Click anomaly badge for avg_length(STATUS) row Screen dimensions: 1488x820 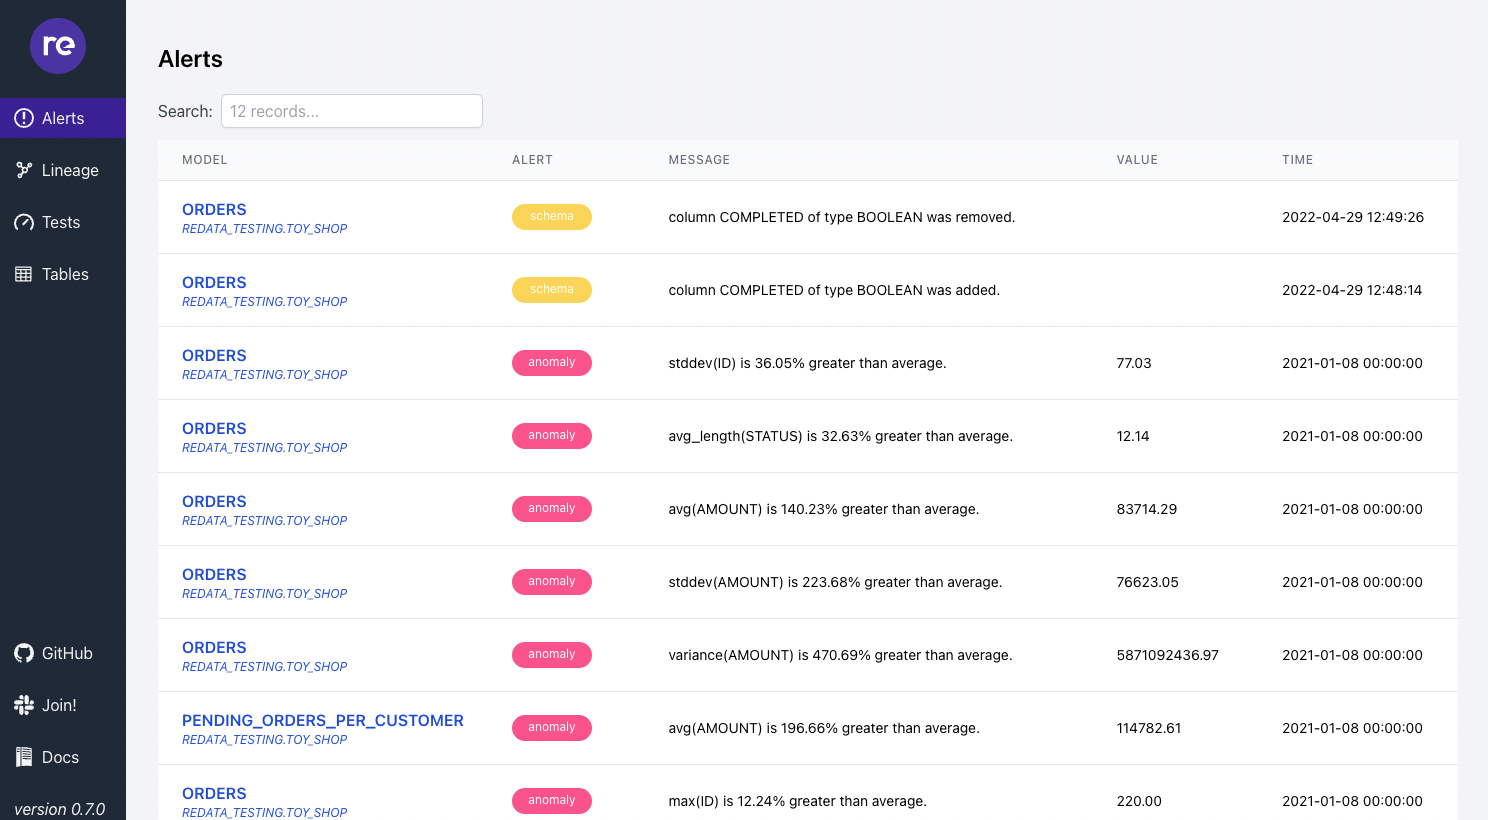tap(552, 436)
